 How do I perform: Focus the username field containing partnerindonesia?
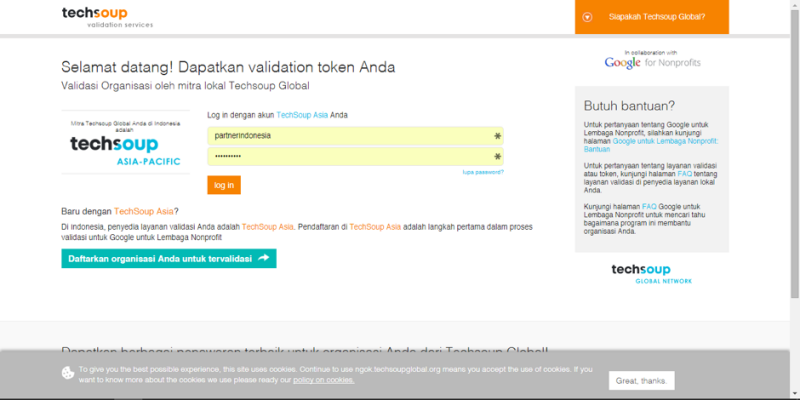click(x=355, y=136)
